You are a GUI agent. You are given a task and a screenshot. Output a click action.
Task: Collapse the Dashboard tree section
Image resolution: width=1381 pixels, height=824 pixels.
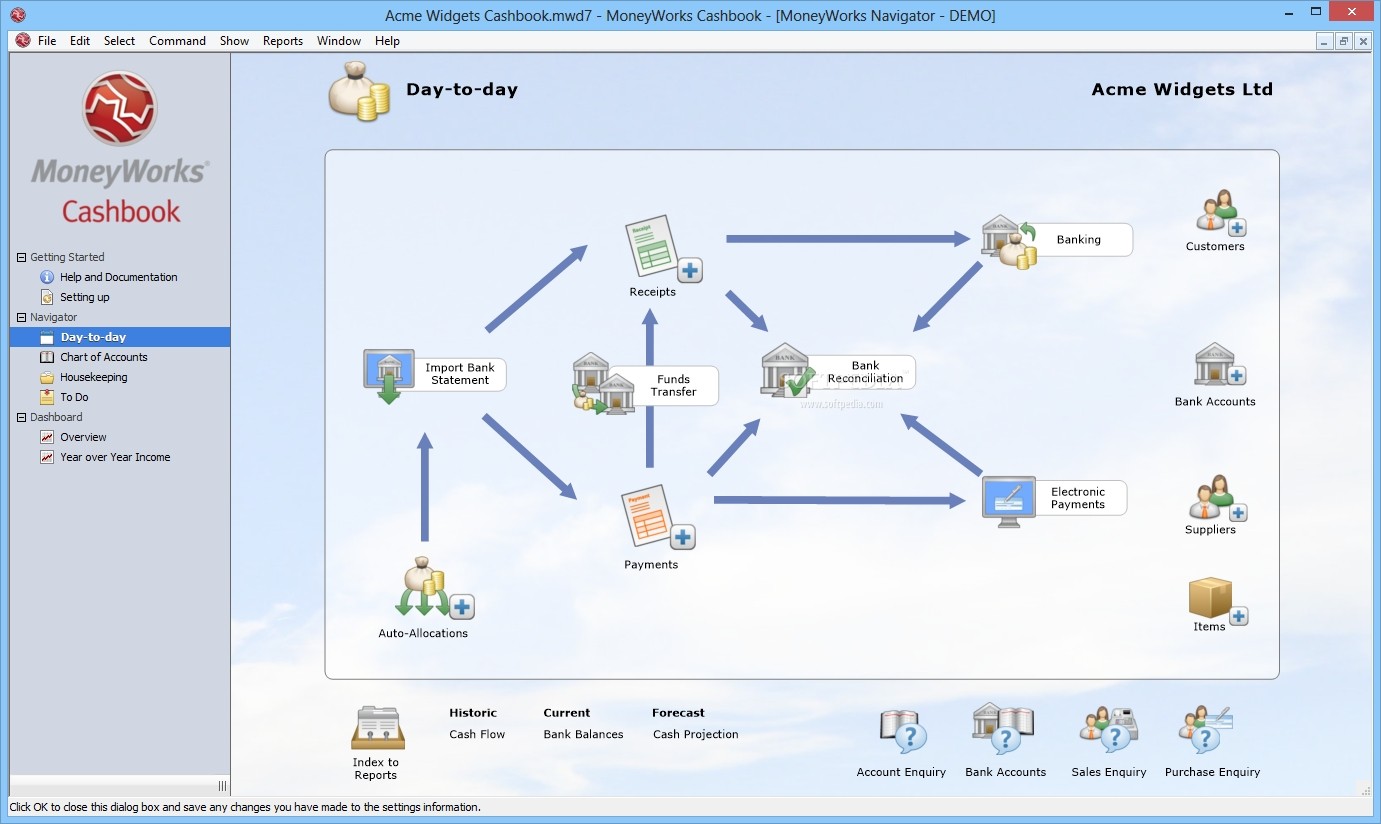click(21, 417)
